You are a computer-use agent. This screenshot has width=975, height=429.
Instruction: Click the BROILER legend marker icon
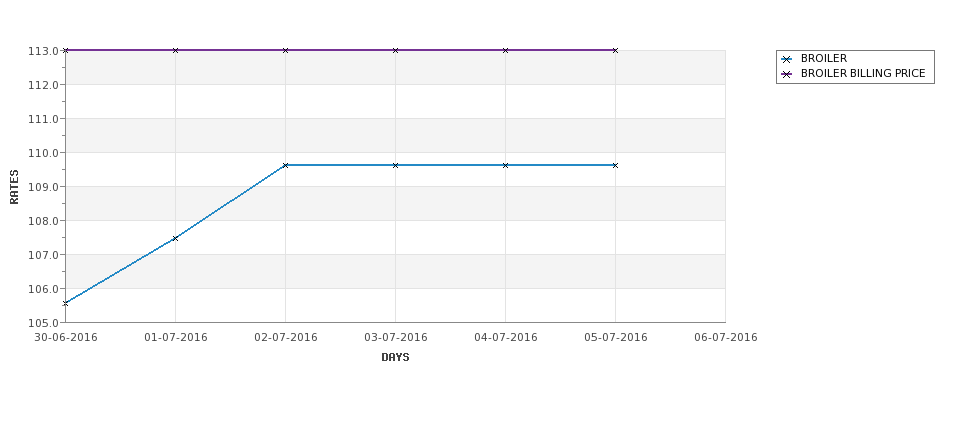[x=786, y=60]
